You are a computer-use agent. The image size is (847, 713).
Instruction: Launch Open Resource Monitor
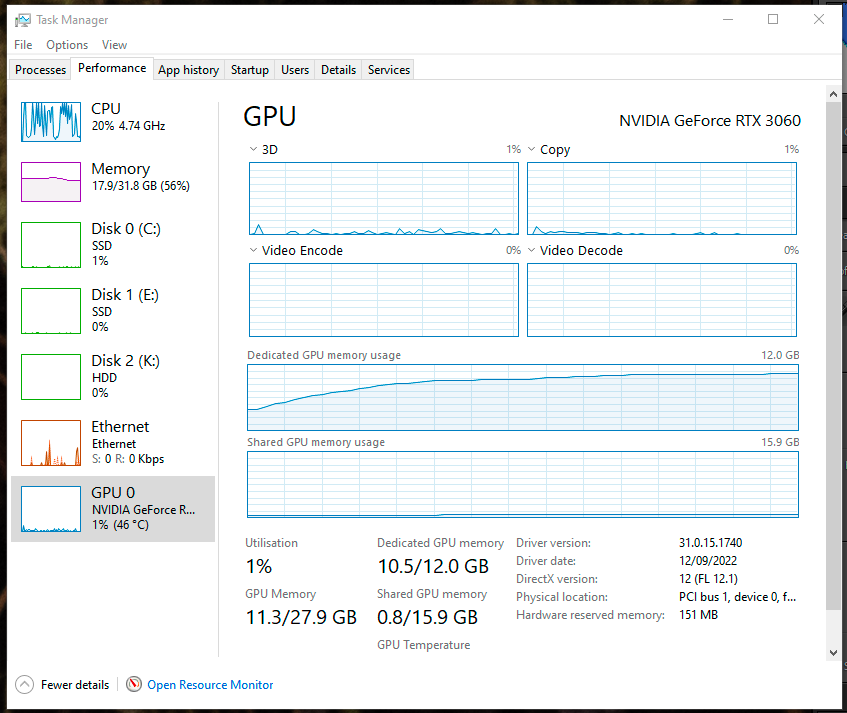click(210, 684)
